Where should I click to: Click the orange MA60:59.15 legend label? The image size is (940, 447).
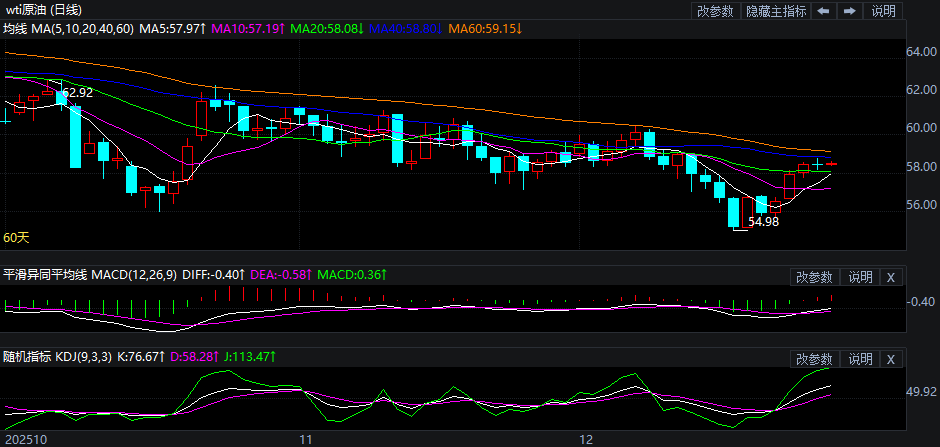coord(485,29)
